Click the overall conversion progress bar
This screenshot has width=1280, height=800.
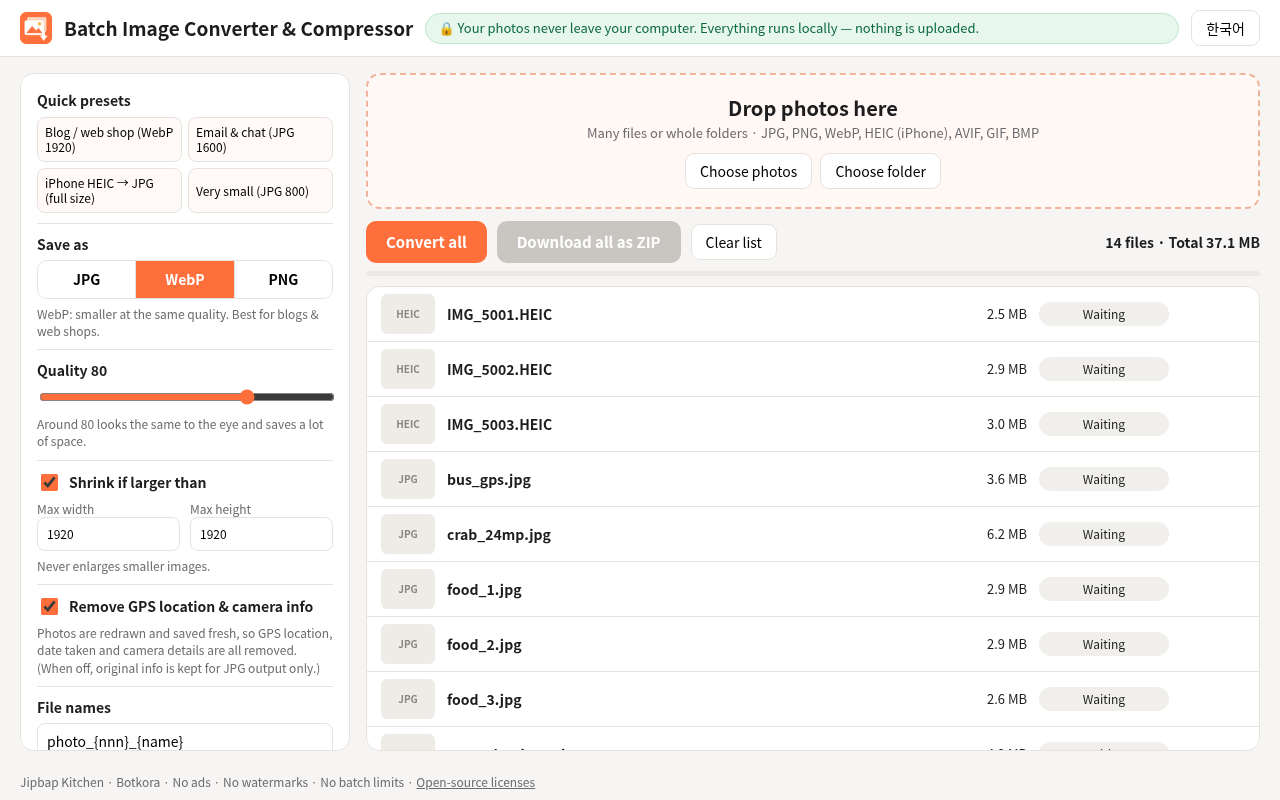[813, 273]
